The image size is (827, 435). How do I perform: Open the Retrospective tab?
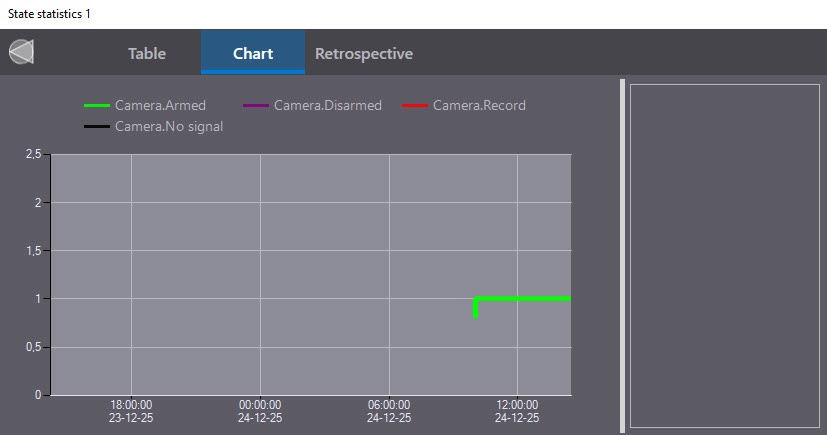364,53
